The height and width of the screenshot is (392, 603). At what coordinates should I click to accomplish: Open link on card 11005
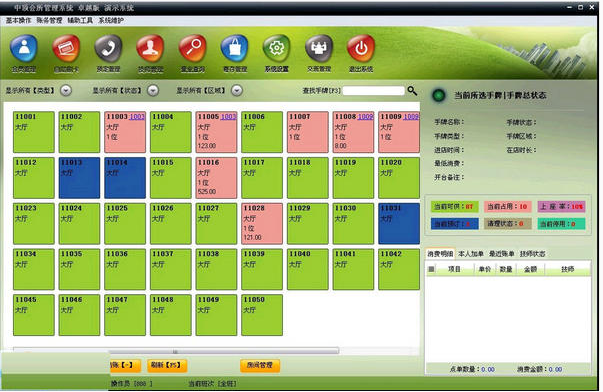(x=228, y=117)
